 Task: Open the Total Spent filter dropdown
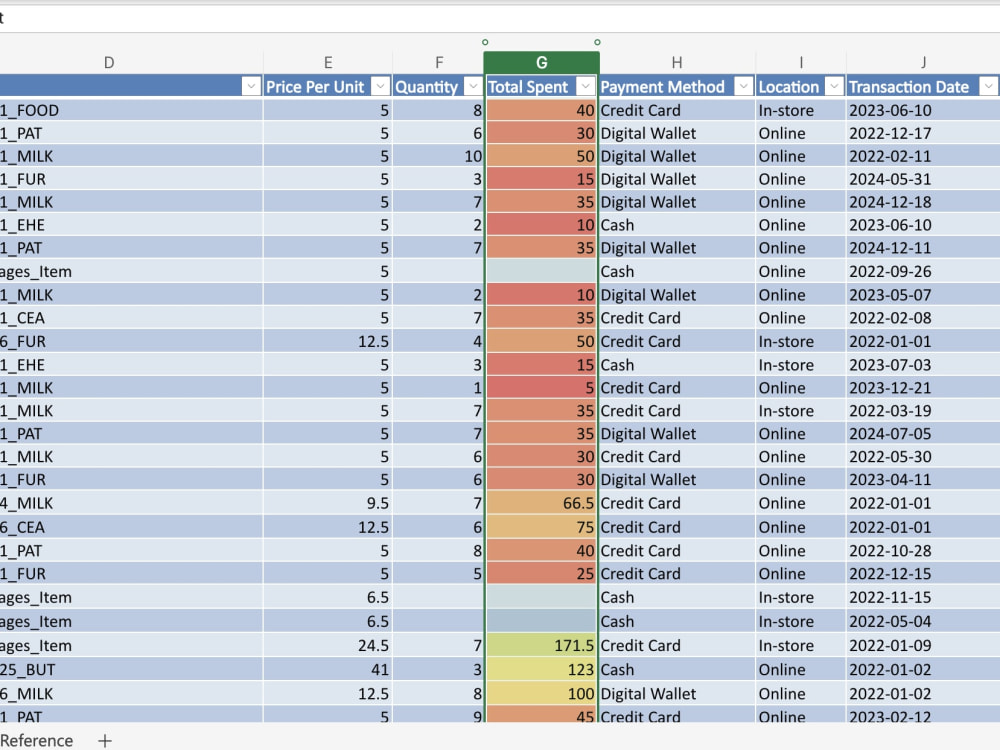pos(586,86)
